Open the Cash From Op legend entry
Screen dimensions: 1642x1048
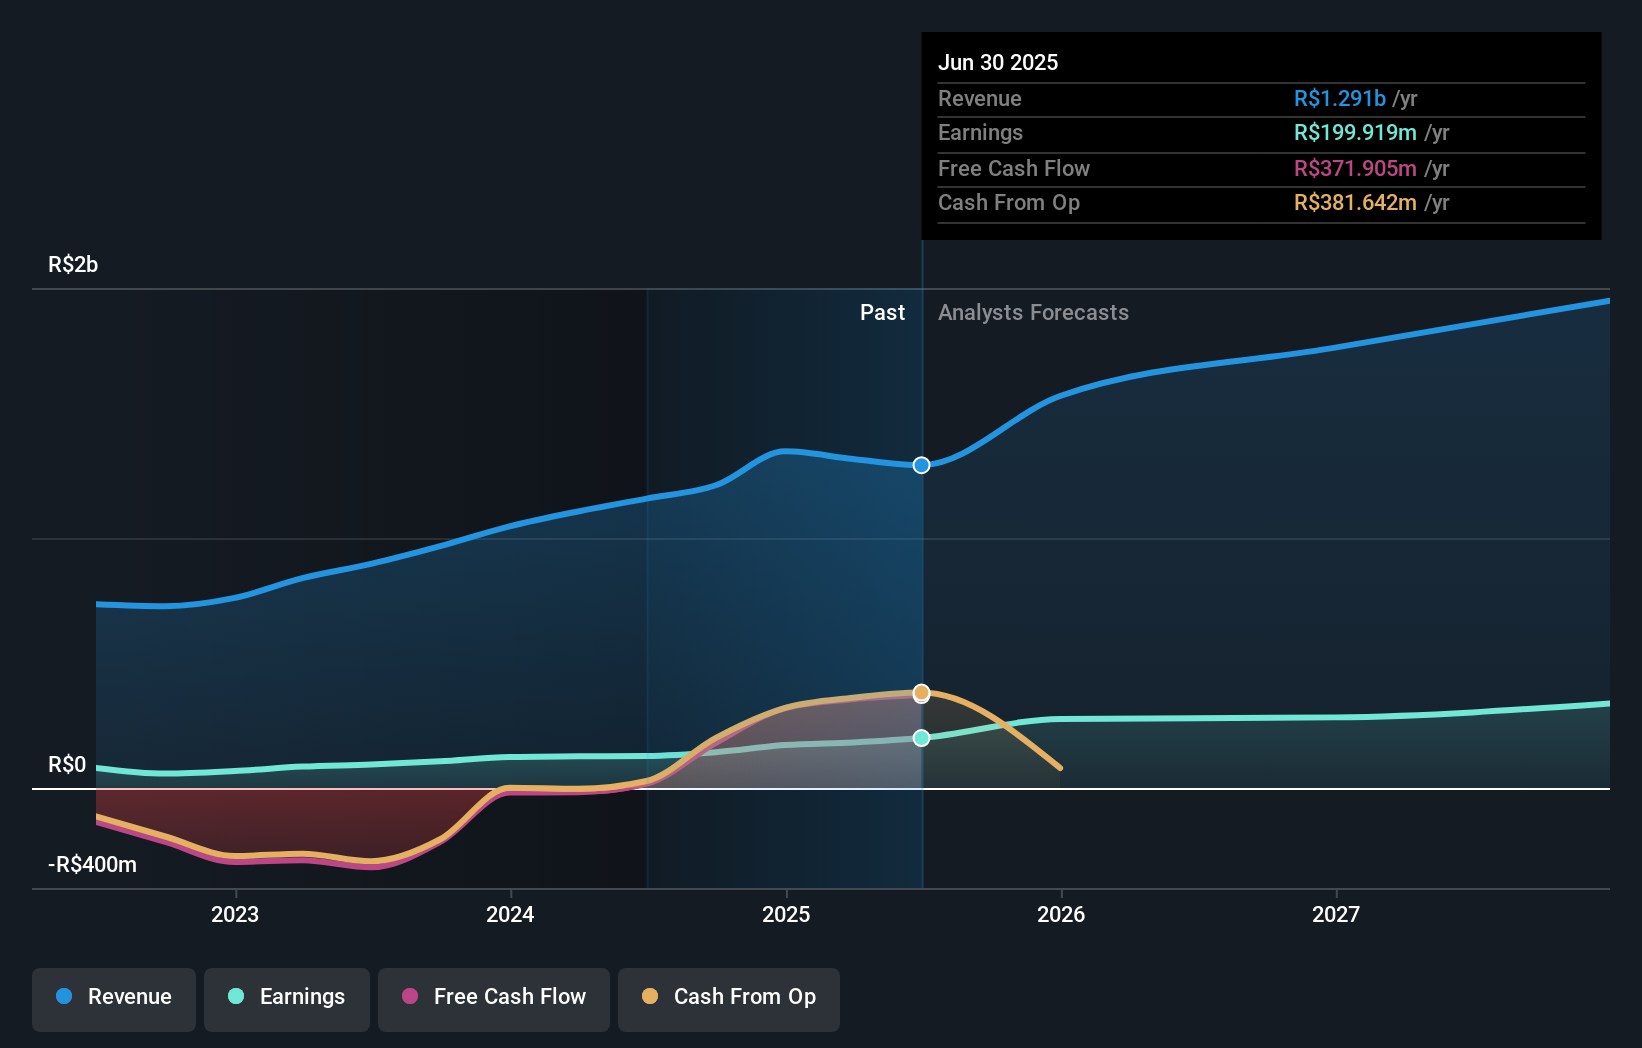728,997
